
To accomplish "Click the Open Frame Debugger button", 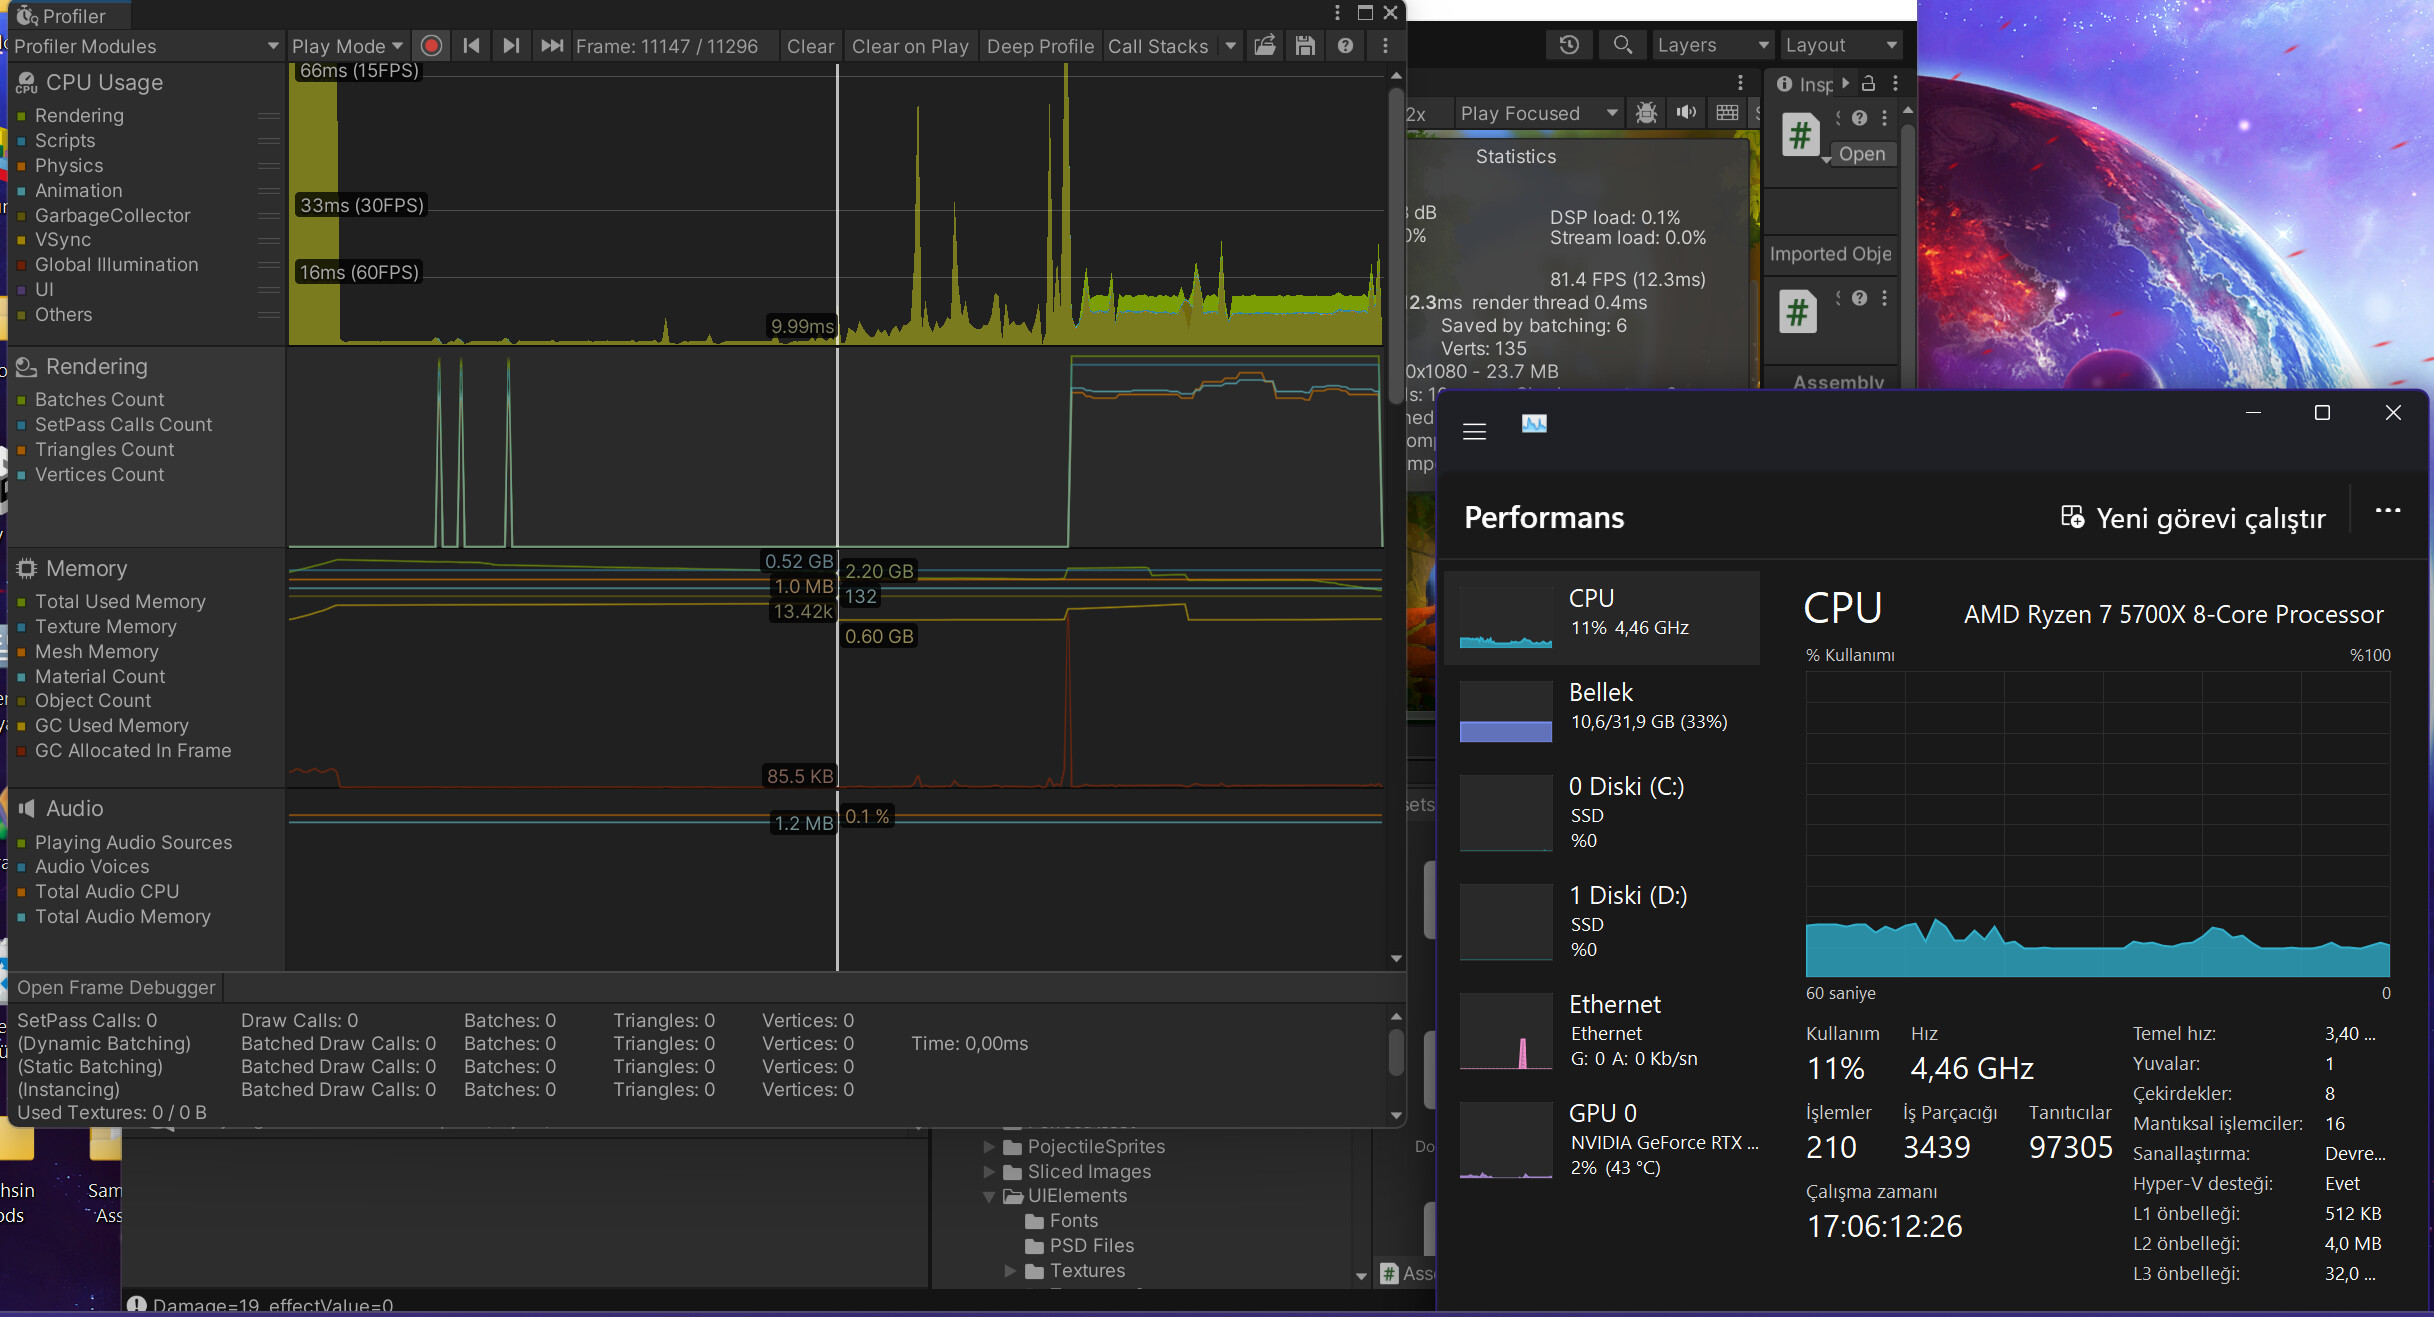I will tap(115, 987).
